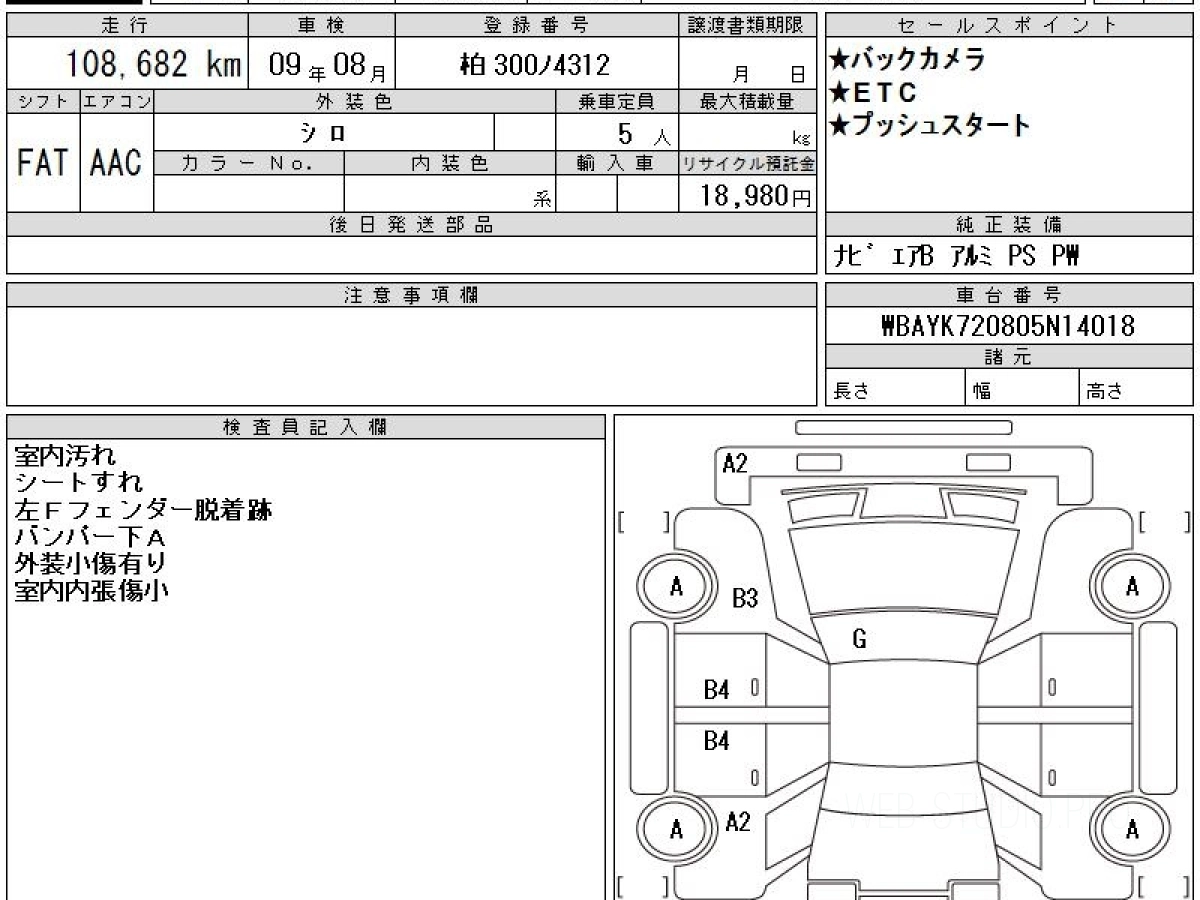Select the lower B4 mark on rear door
Screen dimensions: 1200x900
pyautogui.click(x=716, y=741)
